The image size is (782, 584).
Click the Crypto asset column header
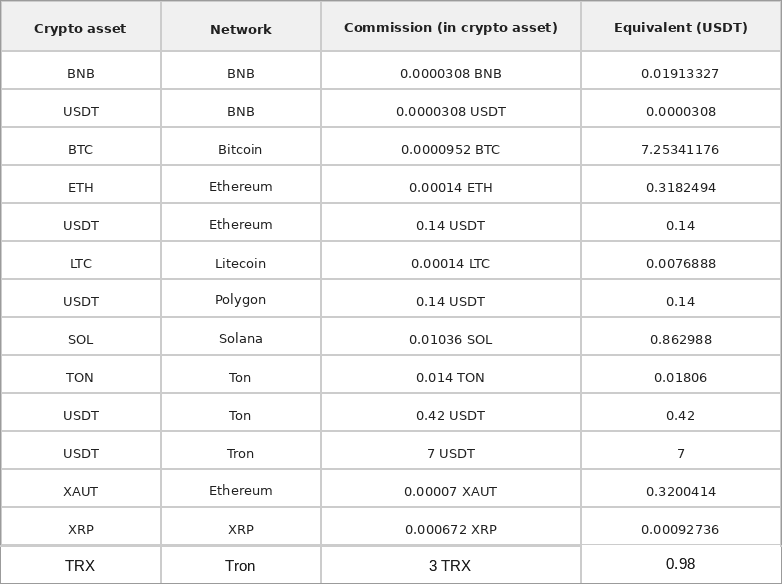coord(80,28)
